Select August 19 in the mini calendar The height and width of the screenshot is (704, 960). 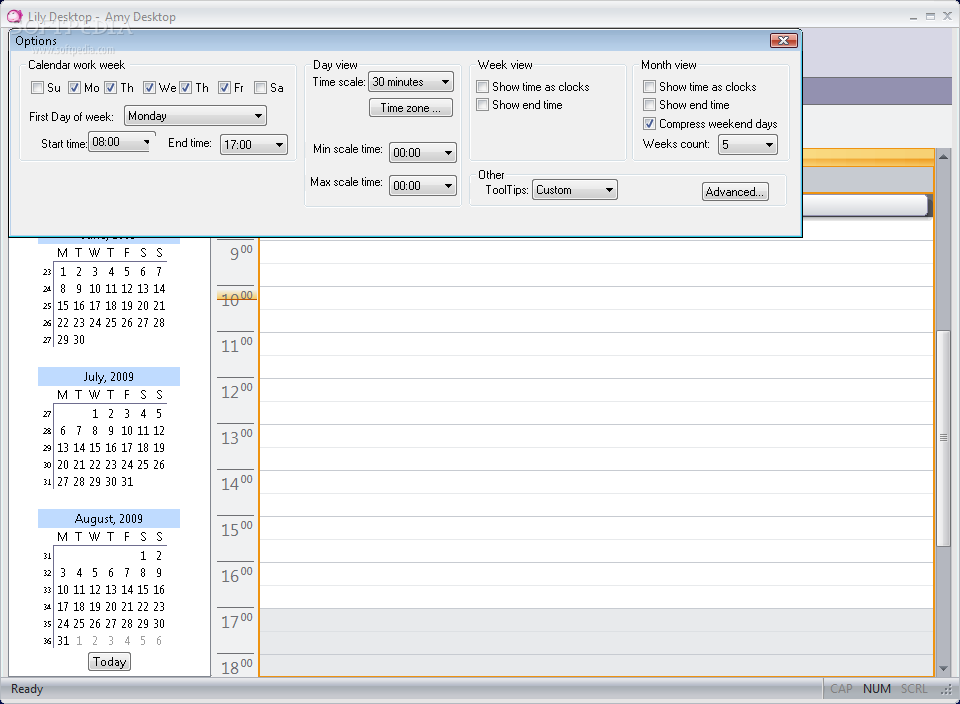(95, 607)
